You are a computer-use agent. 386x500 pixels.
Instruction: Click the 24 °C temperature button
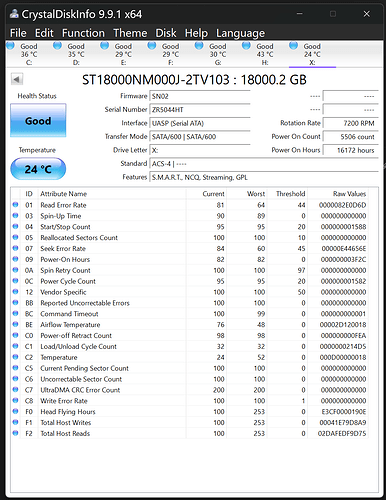[38, 169]
